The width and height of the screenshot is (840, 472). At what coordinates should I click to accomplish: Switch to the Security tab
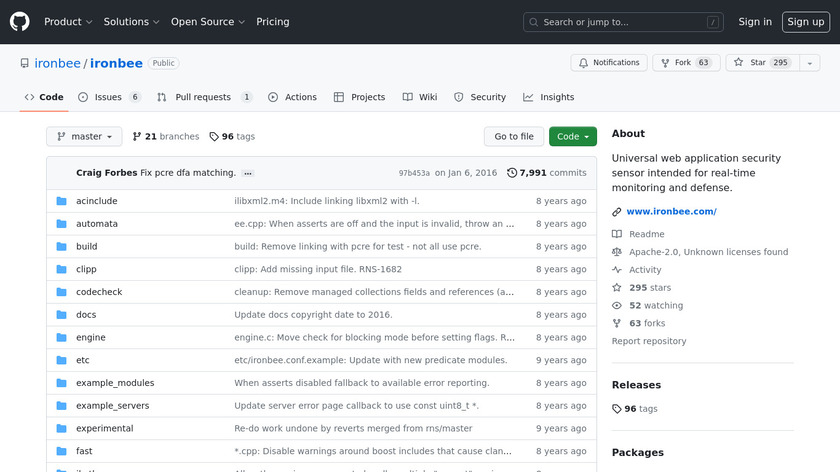coord(480,97)
